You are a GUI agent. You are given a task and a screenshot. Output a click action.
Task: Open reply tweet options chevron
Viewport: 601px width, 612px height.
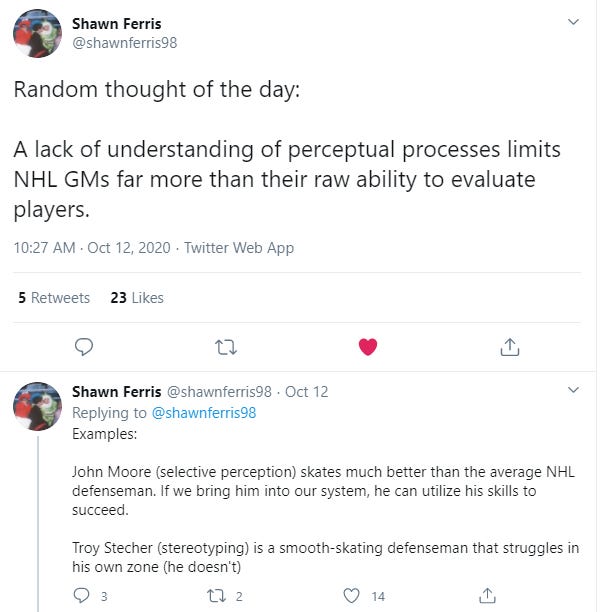(x=573, y=391)
